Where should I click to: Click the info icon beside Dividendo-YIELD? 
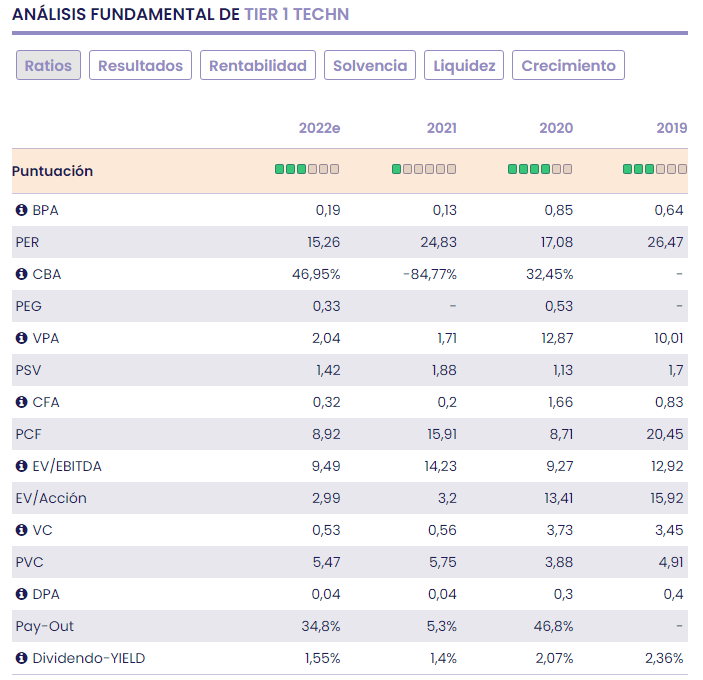coord(21,658)
